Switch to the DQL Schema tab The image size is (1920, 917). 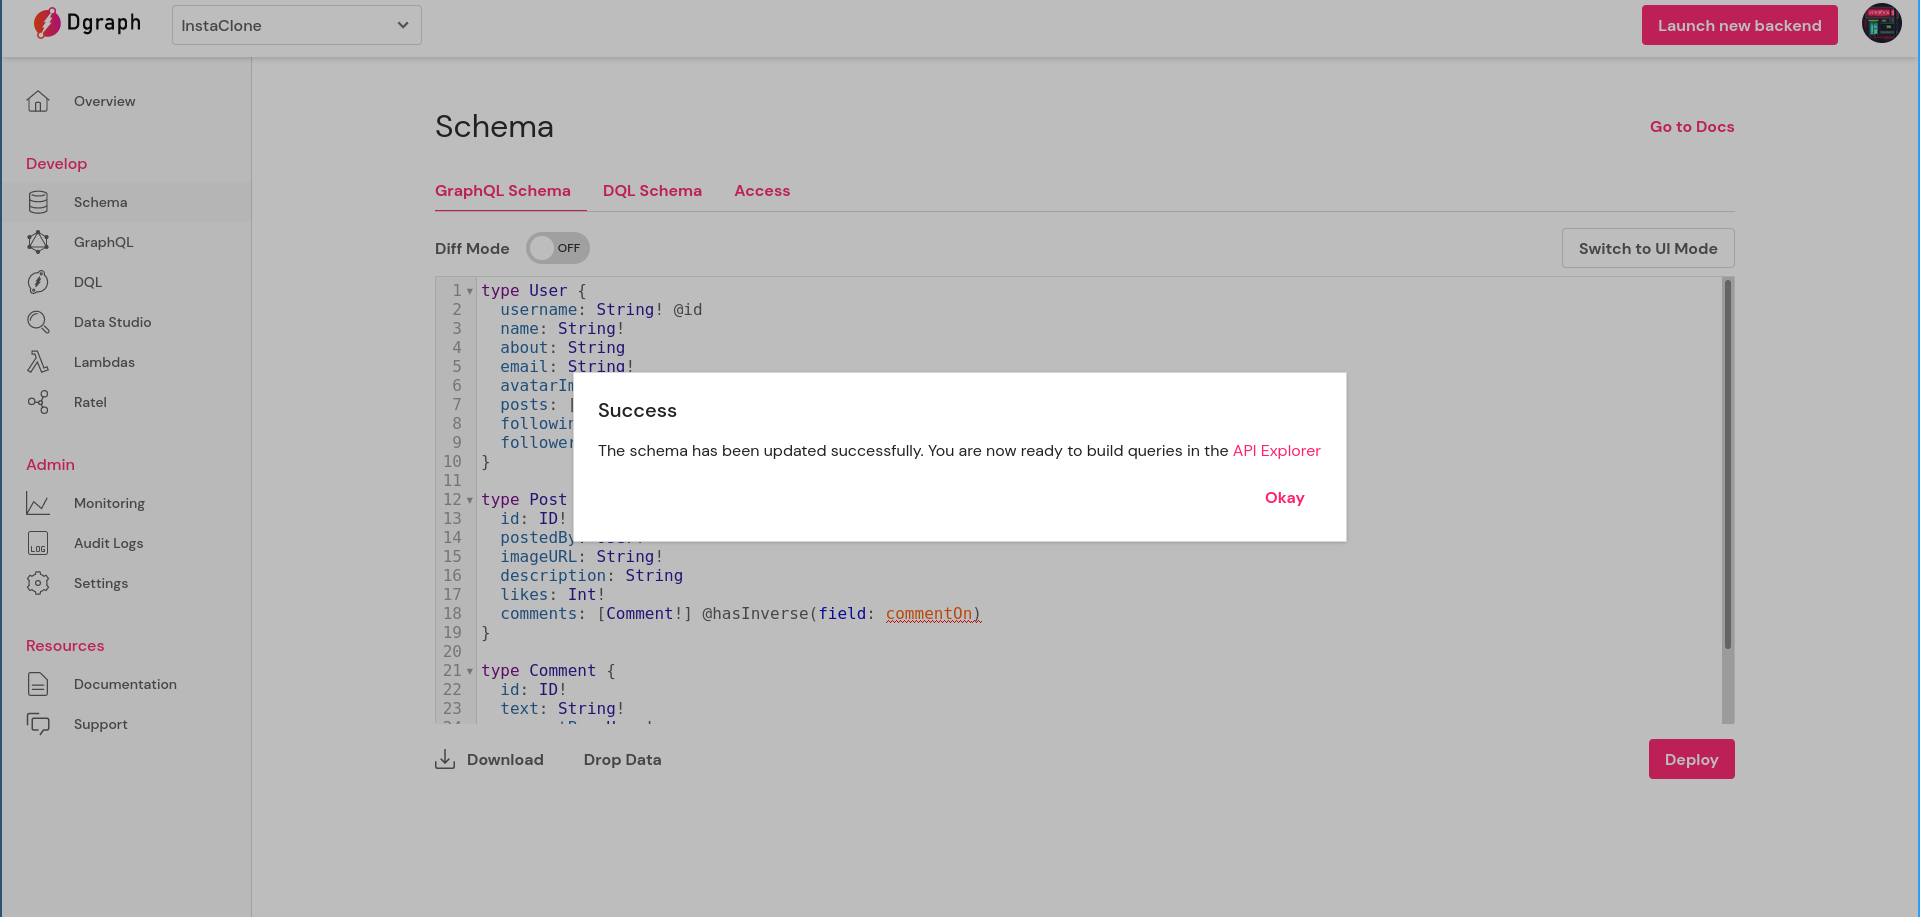point(652,191)
